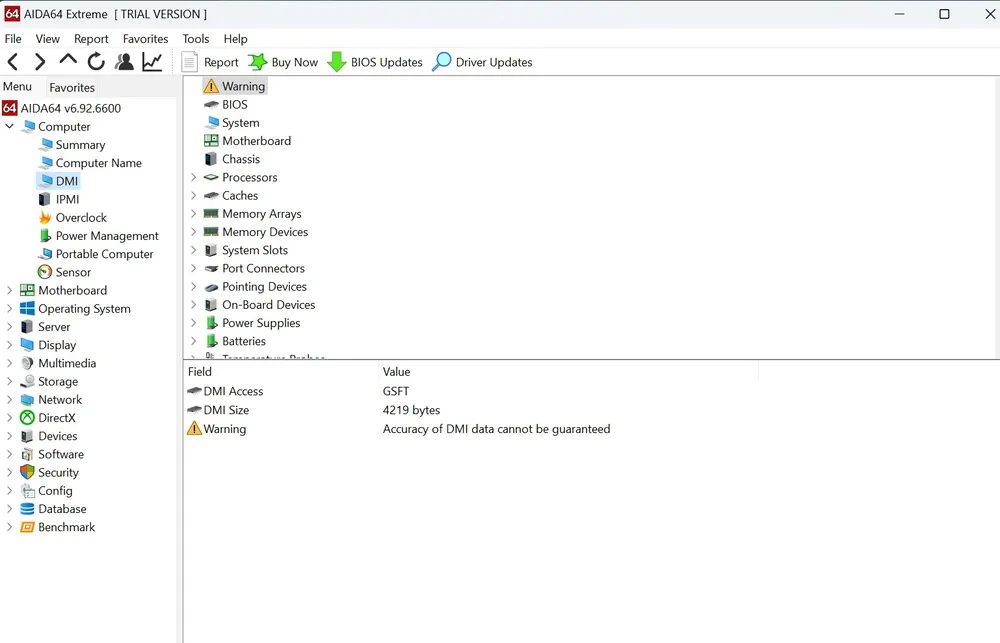Select Portable Computer in the tree
Image resolution: width=1000 pixels, height=643 pixels.
(x=105, y=254)
